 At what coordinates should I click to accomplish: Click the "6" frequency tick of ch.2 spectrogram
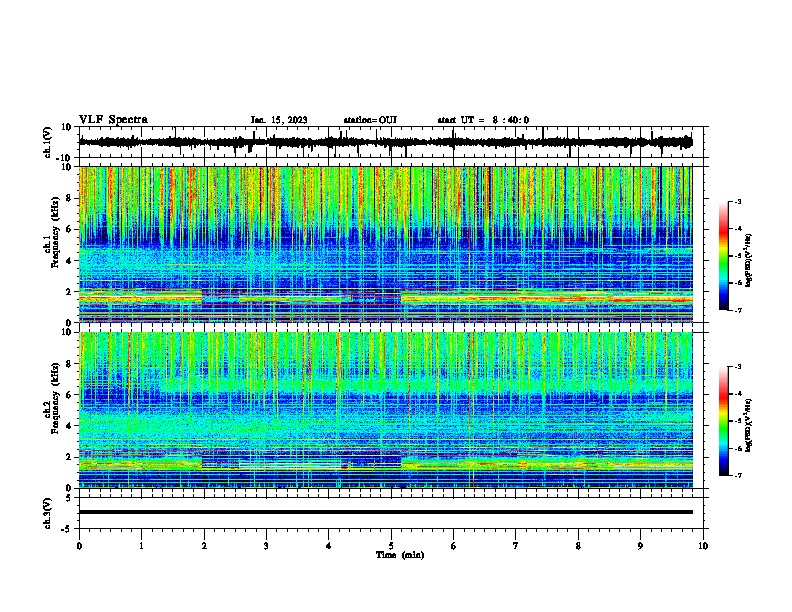point(69,395)
